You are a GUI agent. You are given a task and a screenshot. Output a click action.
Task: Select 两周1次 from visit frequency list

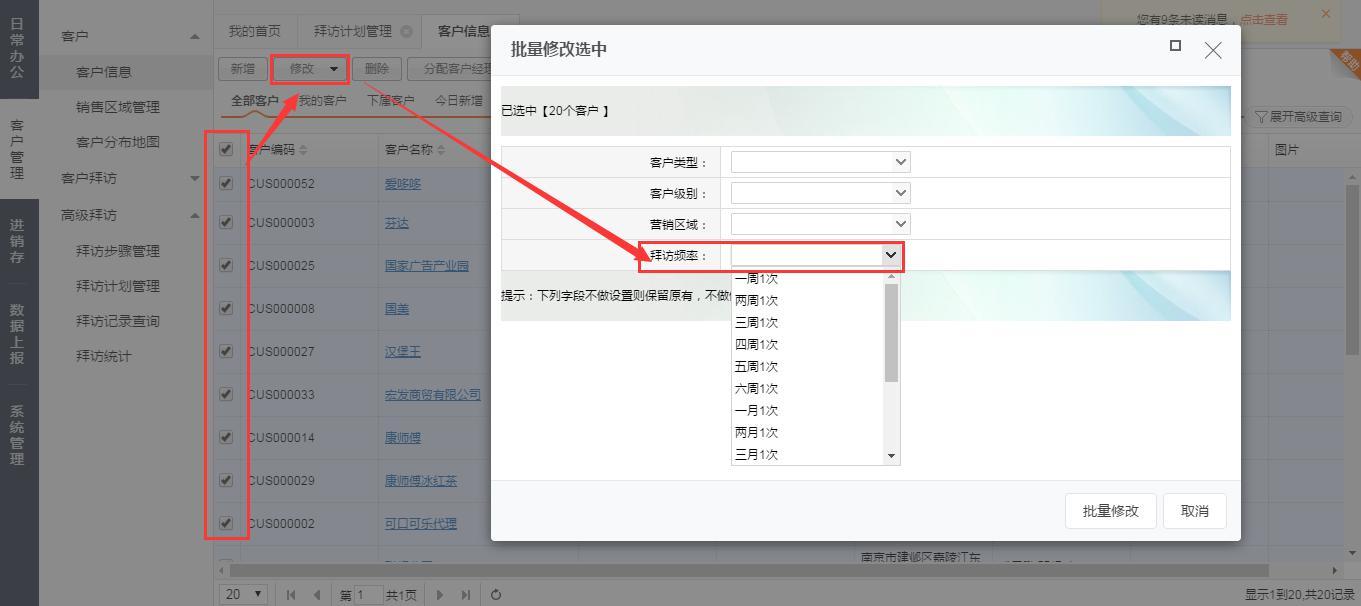tap(756, 300)
